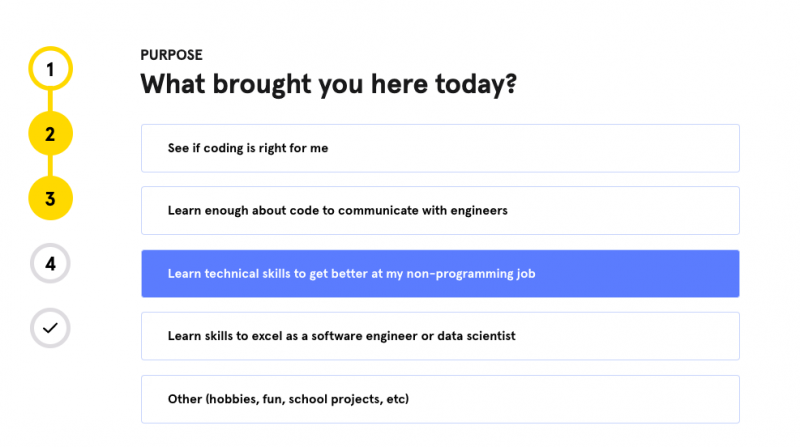800x447 pixels.
Task: Click the blue selected answer card
Action: click(x=440, y=274)
